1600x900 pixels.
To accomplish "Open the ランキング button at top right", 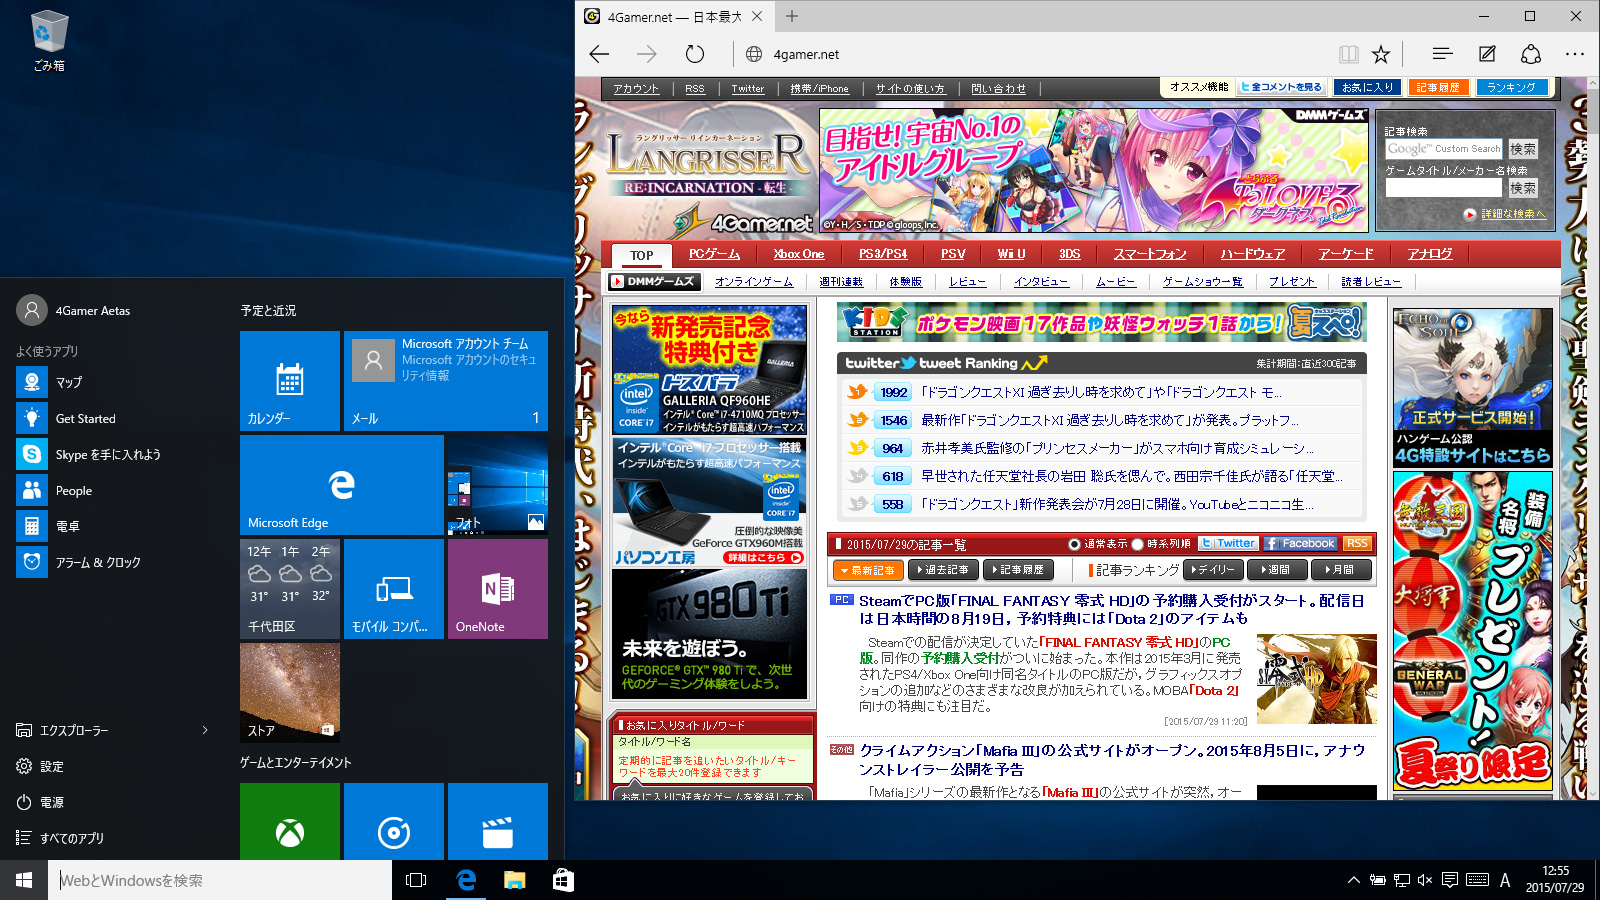I will coord(1510,88).
